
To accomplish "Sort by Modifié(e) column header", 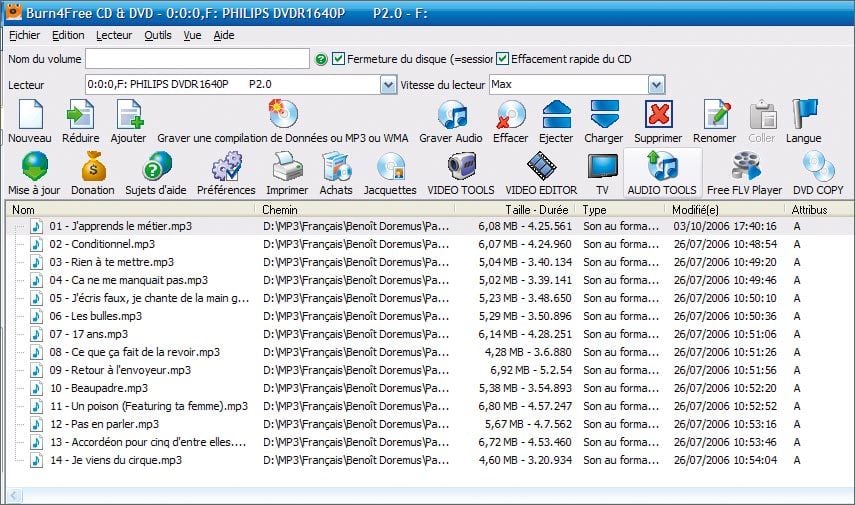I will (x=725, y=209).
